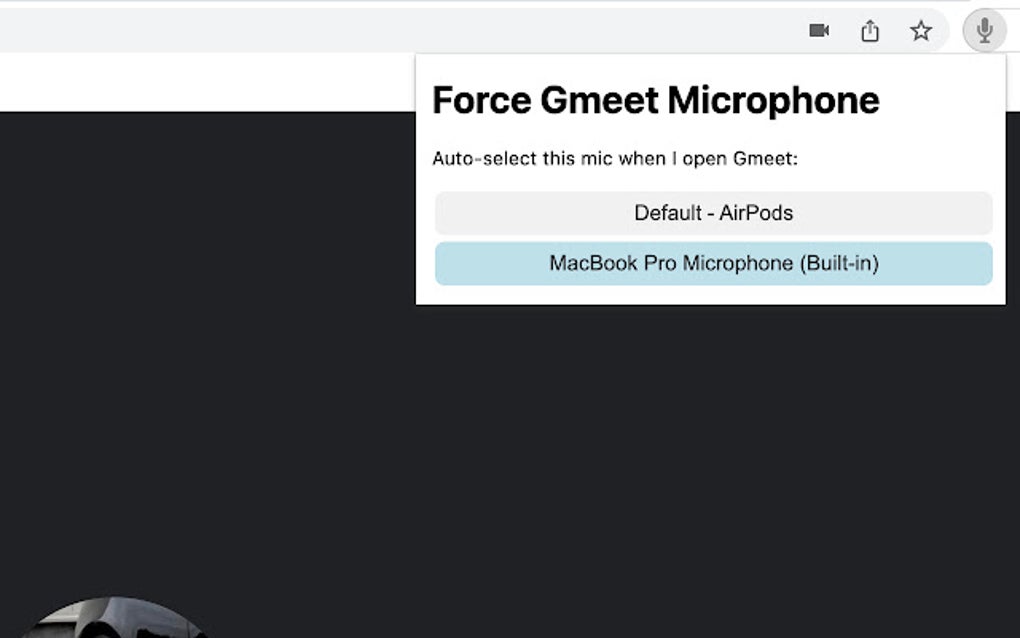Bookmark this page using the star icon
The height and width of the screenshot is (638, 1020).
(920, 31)
